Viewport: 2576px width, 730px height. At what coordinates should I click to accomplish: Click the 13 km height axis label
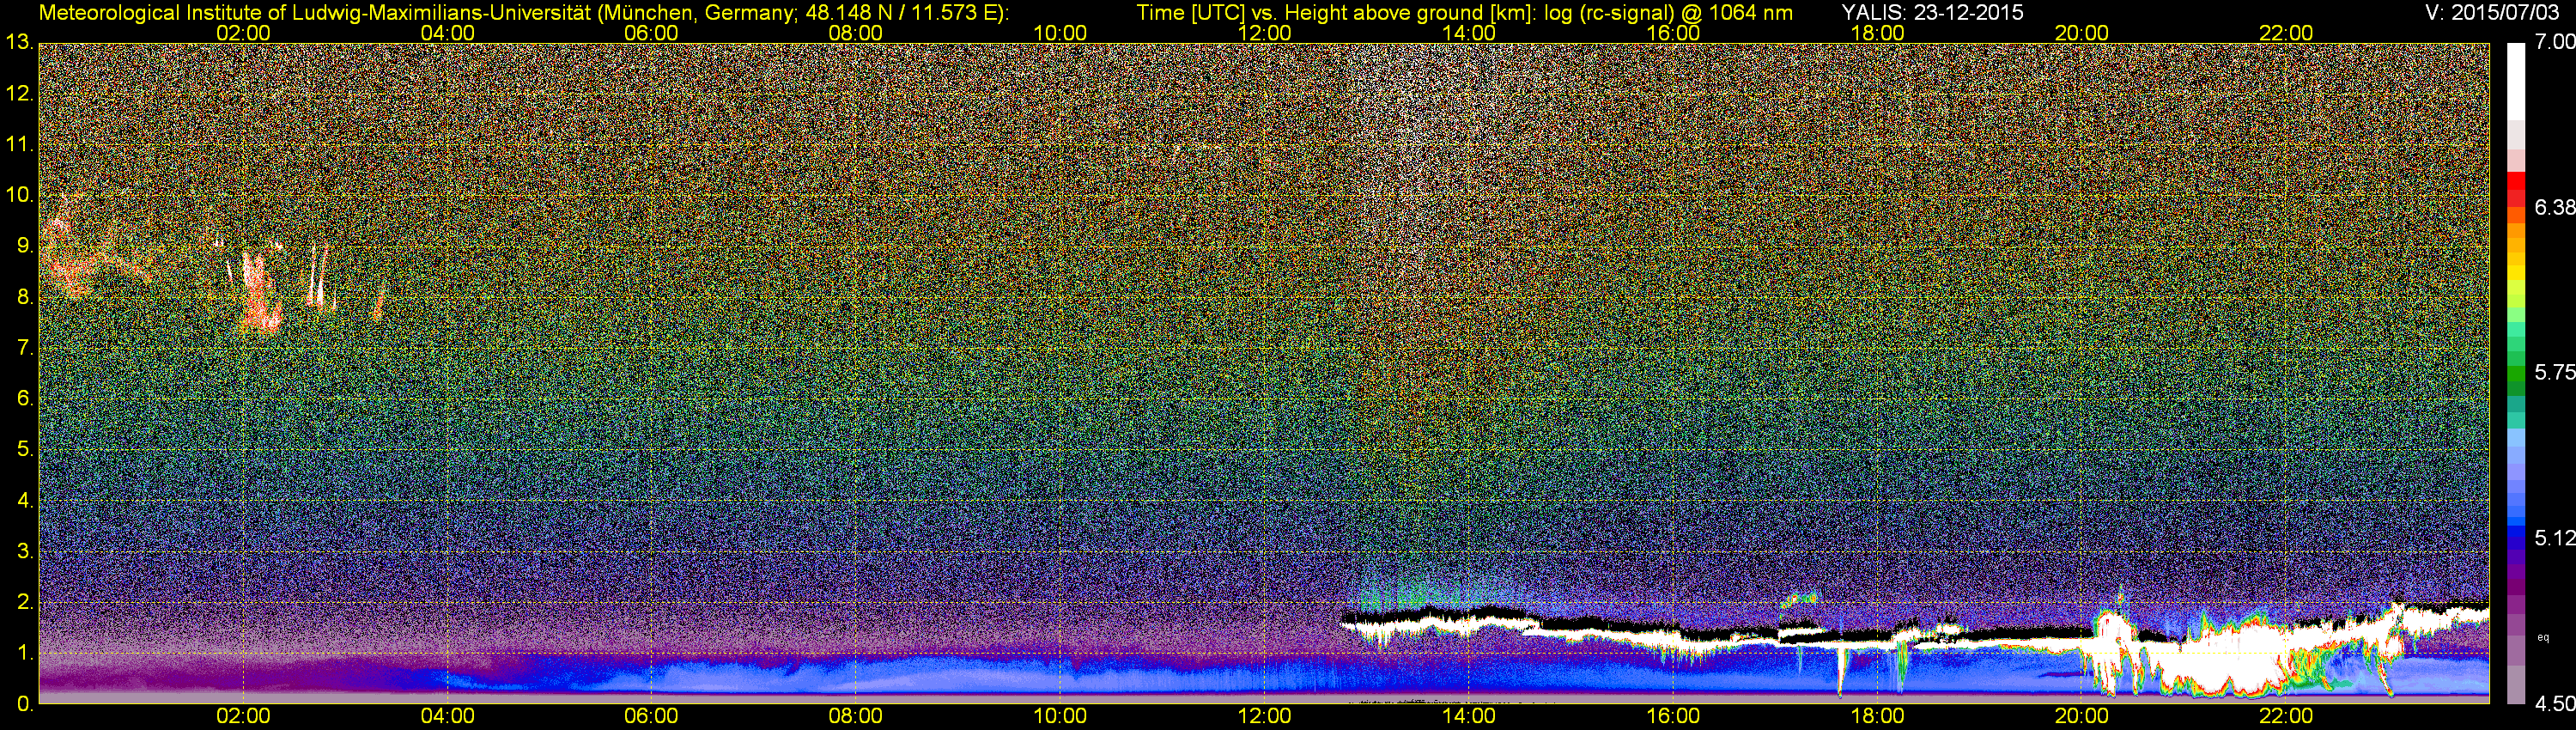coord(18,42)
